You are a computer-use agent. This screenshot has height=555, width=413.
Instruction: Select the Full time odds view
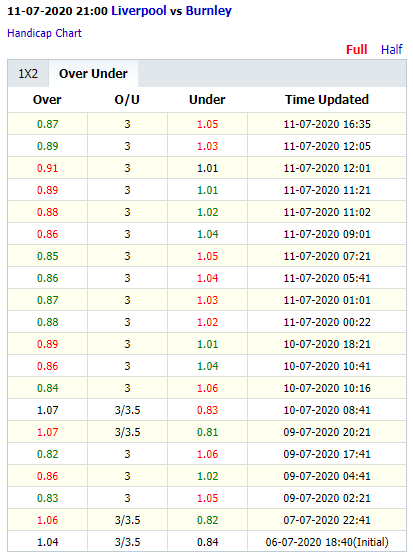[356, 50]
